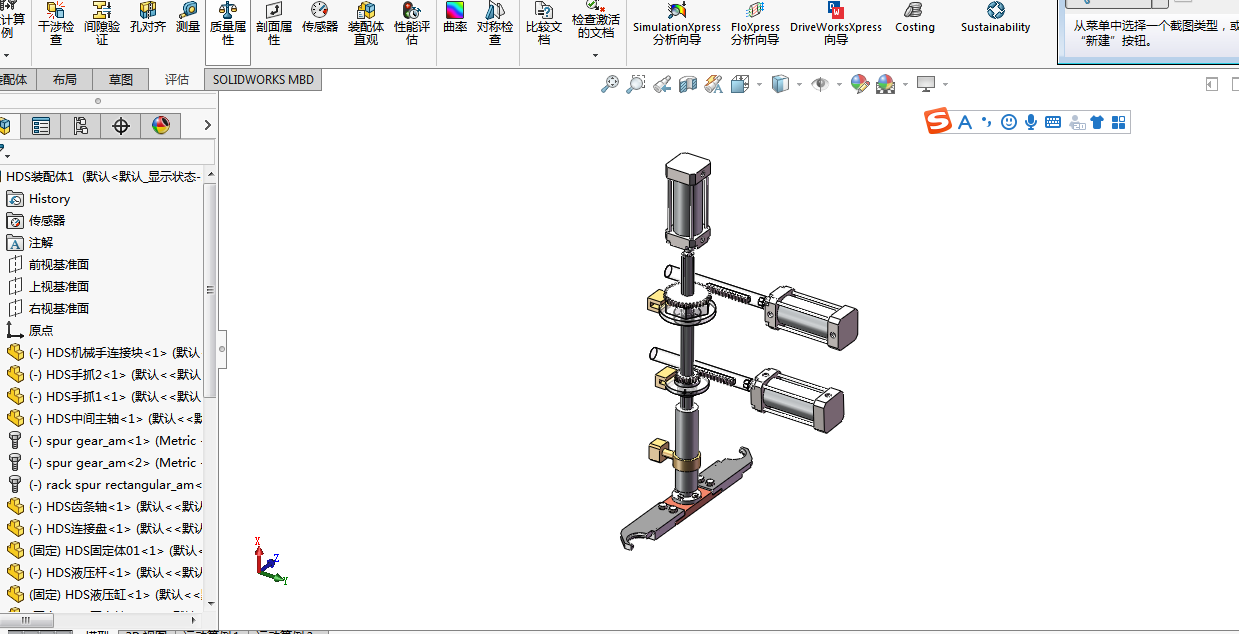The image size is (1239, 634).
Task: Click Check Active Document (检查激活的文档)
Action: pos(595,22)
